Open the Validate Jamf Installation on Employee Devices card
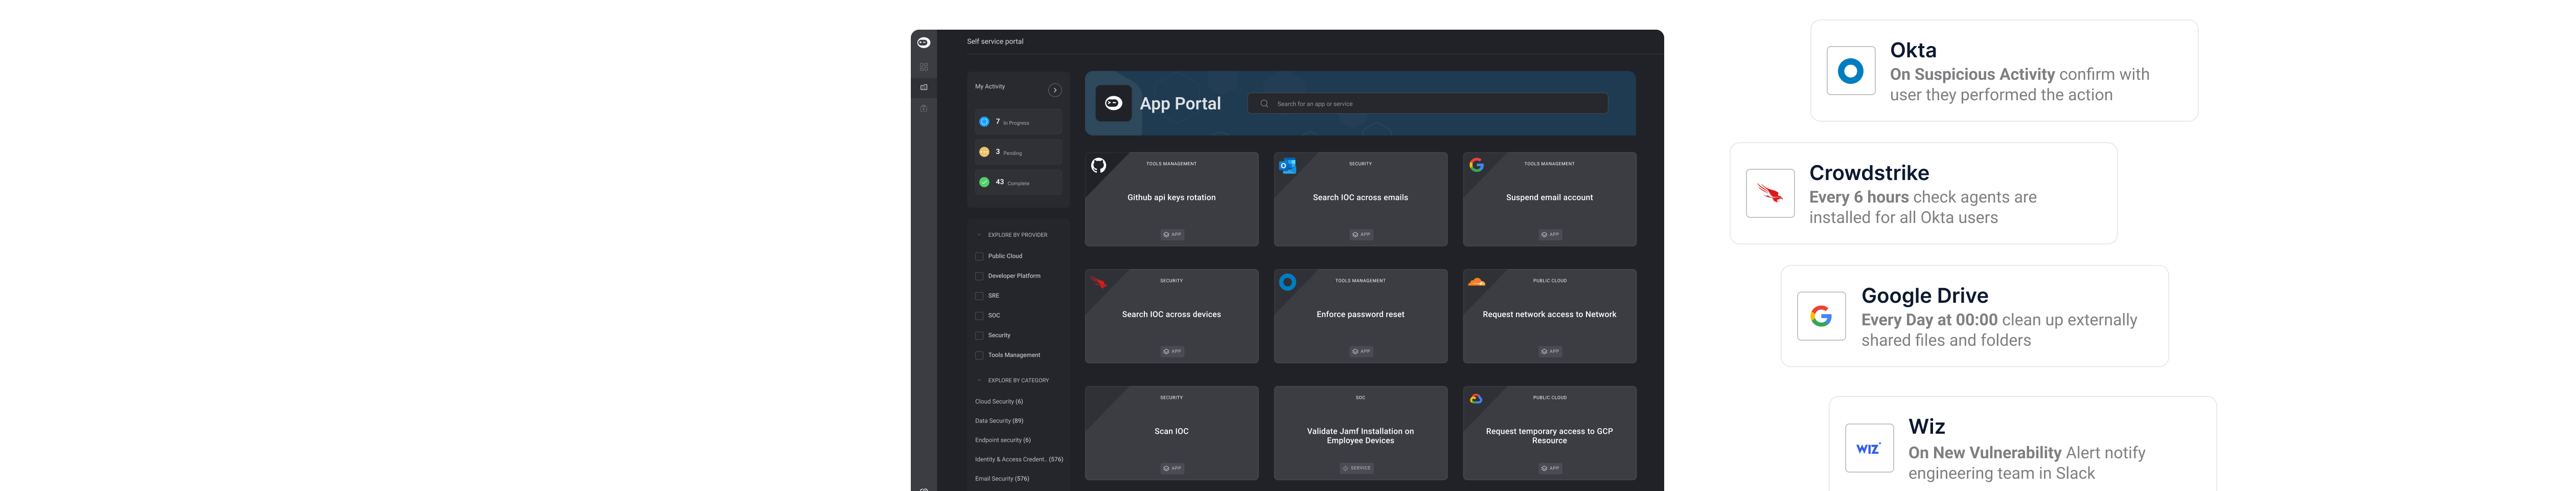The height and width of the screenshot is (491, 2576). pos(1360,433)
